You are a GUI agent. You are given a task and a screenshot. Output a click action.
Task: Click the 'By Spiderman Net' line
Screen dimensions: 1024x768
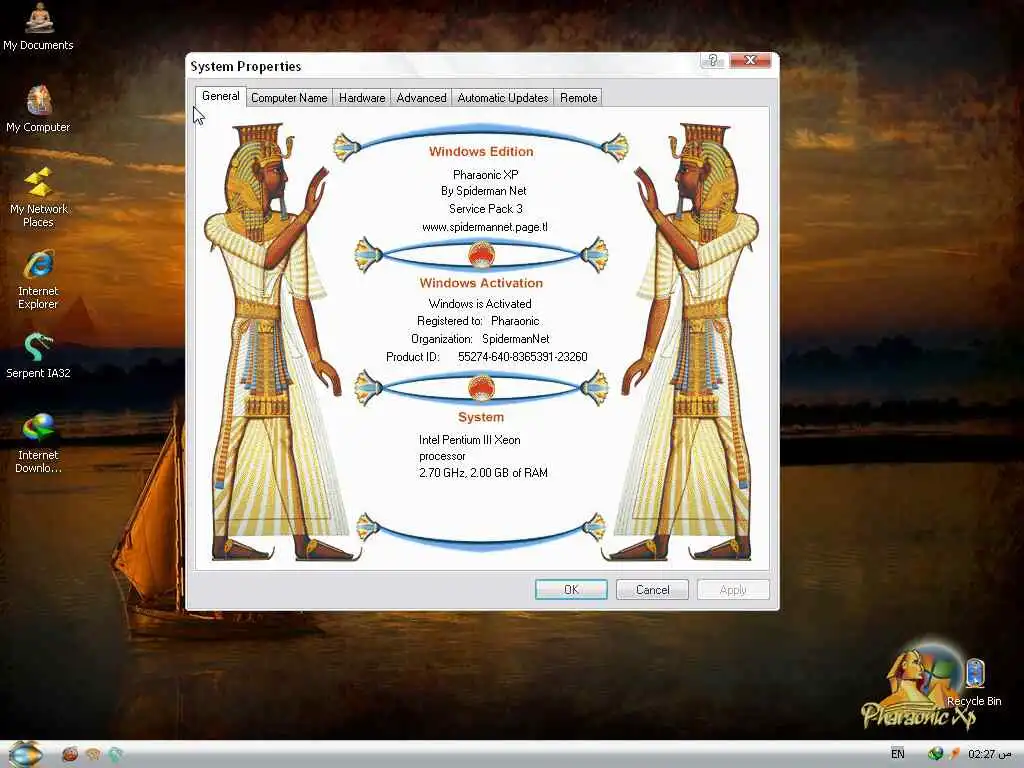pyautogui.click(x=483, y=191)
